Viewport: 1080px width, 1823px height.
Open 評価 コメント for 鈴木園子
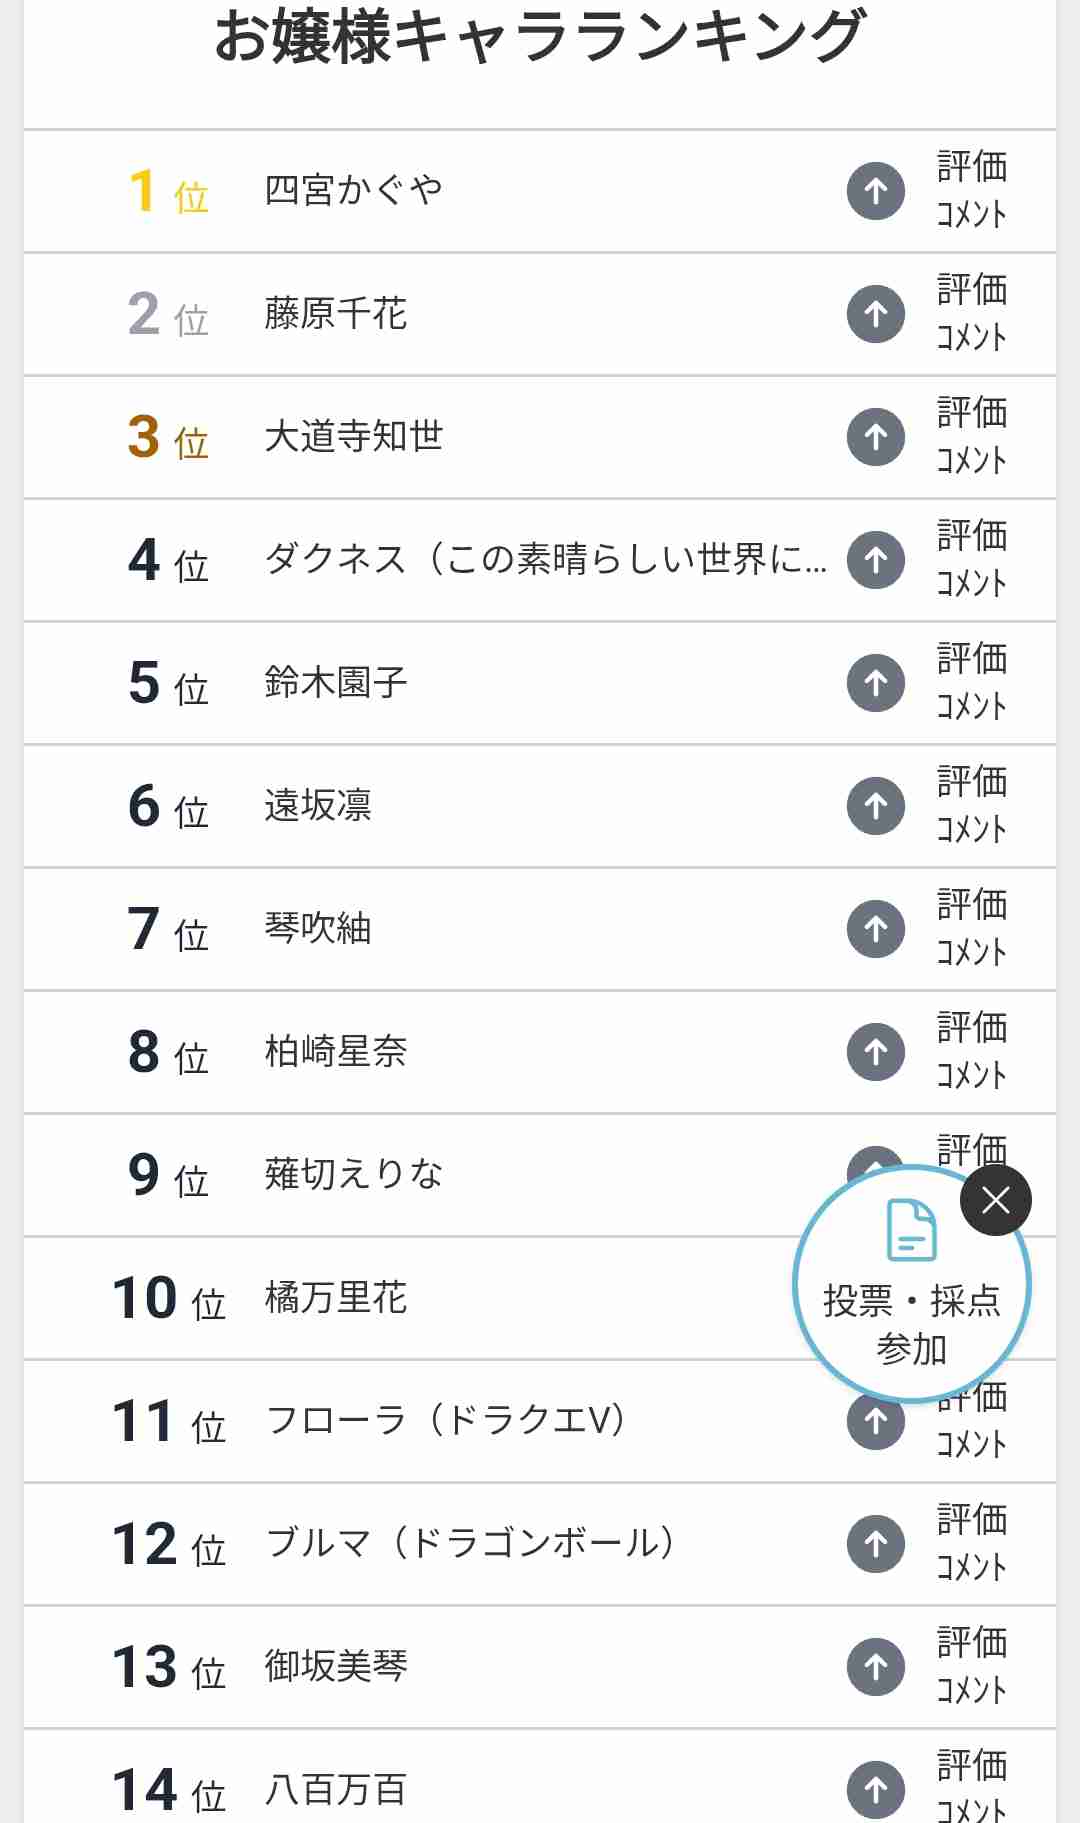click(971, 682)
